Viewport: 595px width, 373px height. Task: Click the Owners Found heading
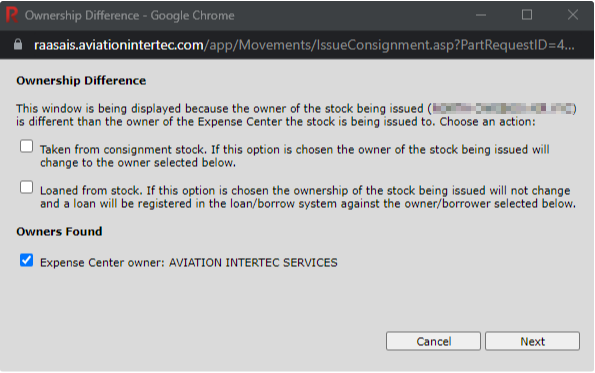[59, 231]
